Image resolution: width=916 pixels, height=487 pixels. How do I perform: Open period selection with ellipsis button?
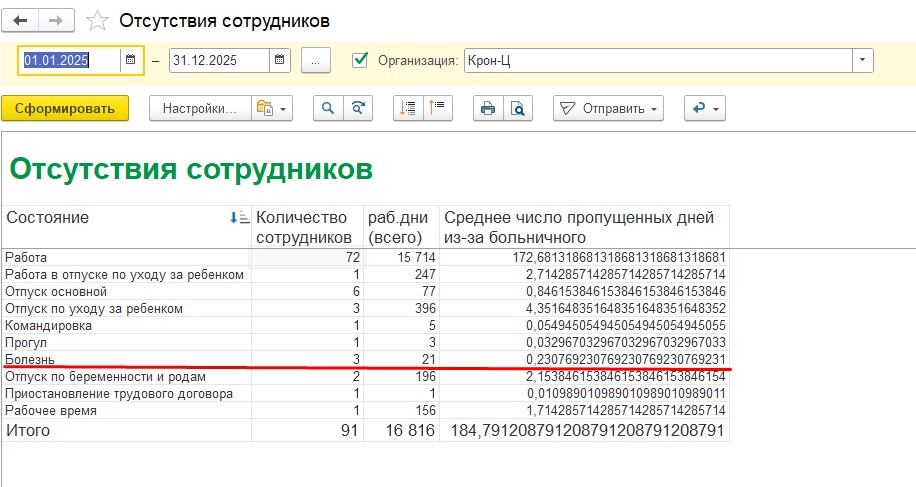(x=315, y=60)
